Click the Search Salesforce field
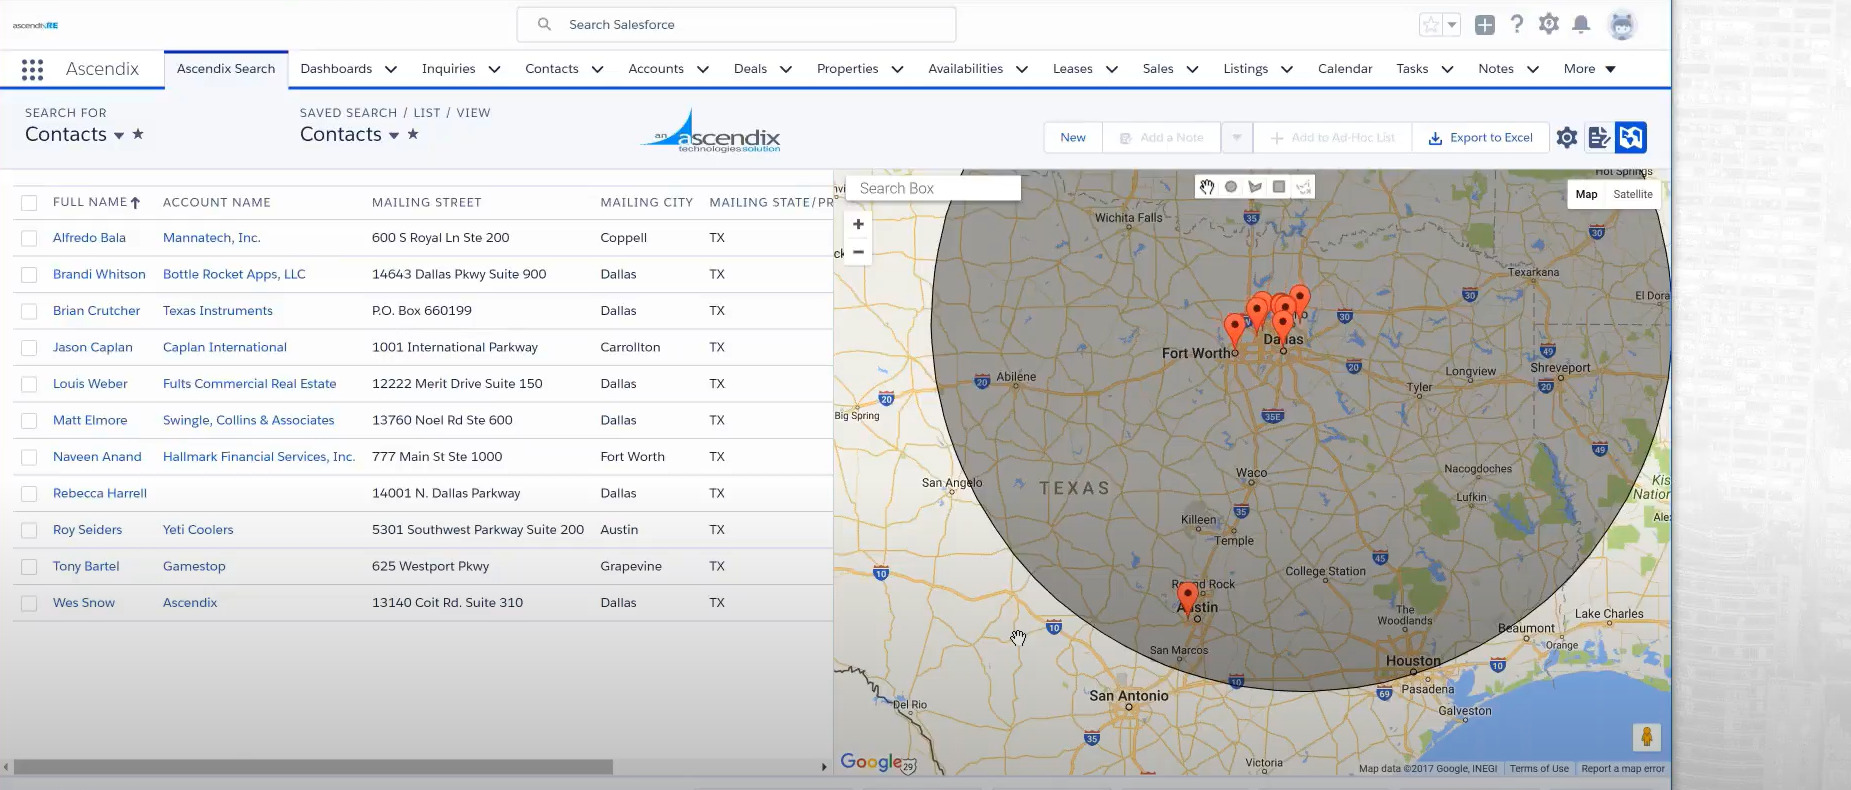 (736, 25)
